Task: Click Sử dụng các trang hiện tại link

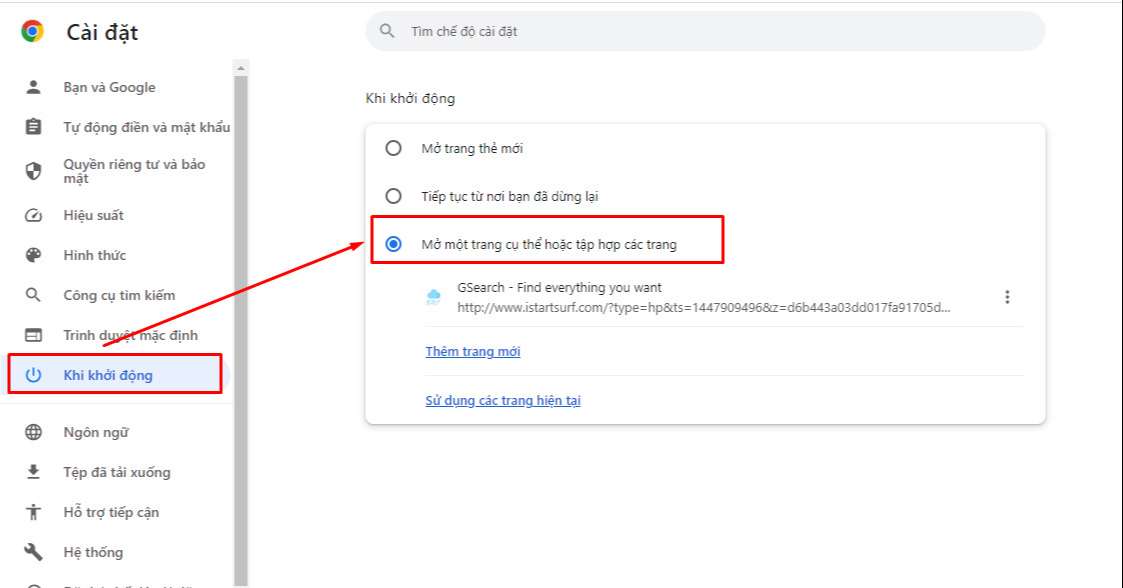Action: coord(503,400)
